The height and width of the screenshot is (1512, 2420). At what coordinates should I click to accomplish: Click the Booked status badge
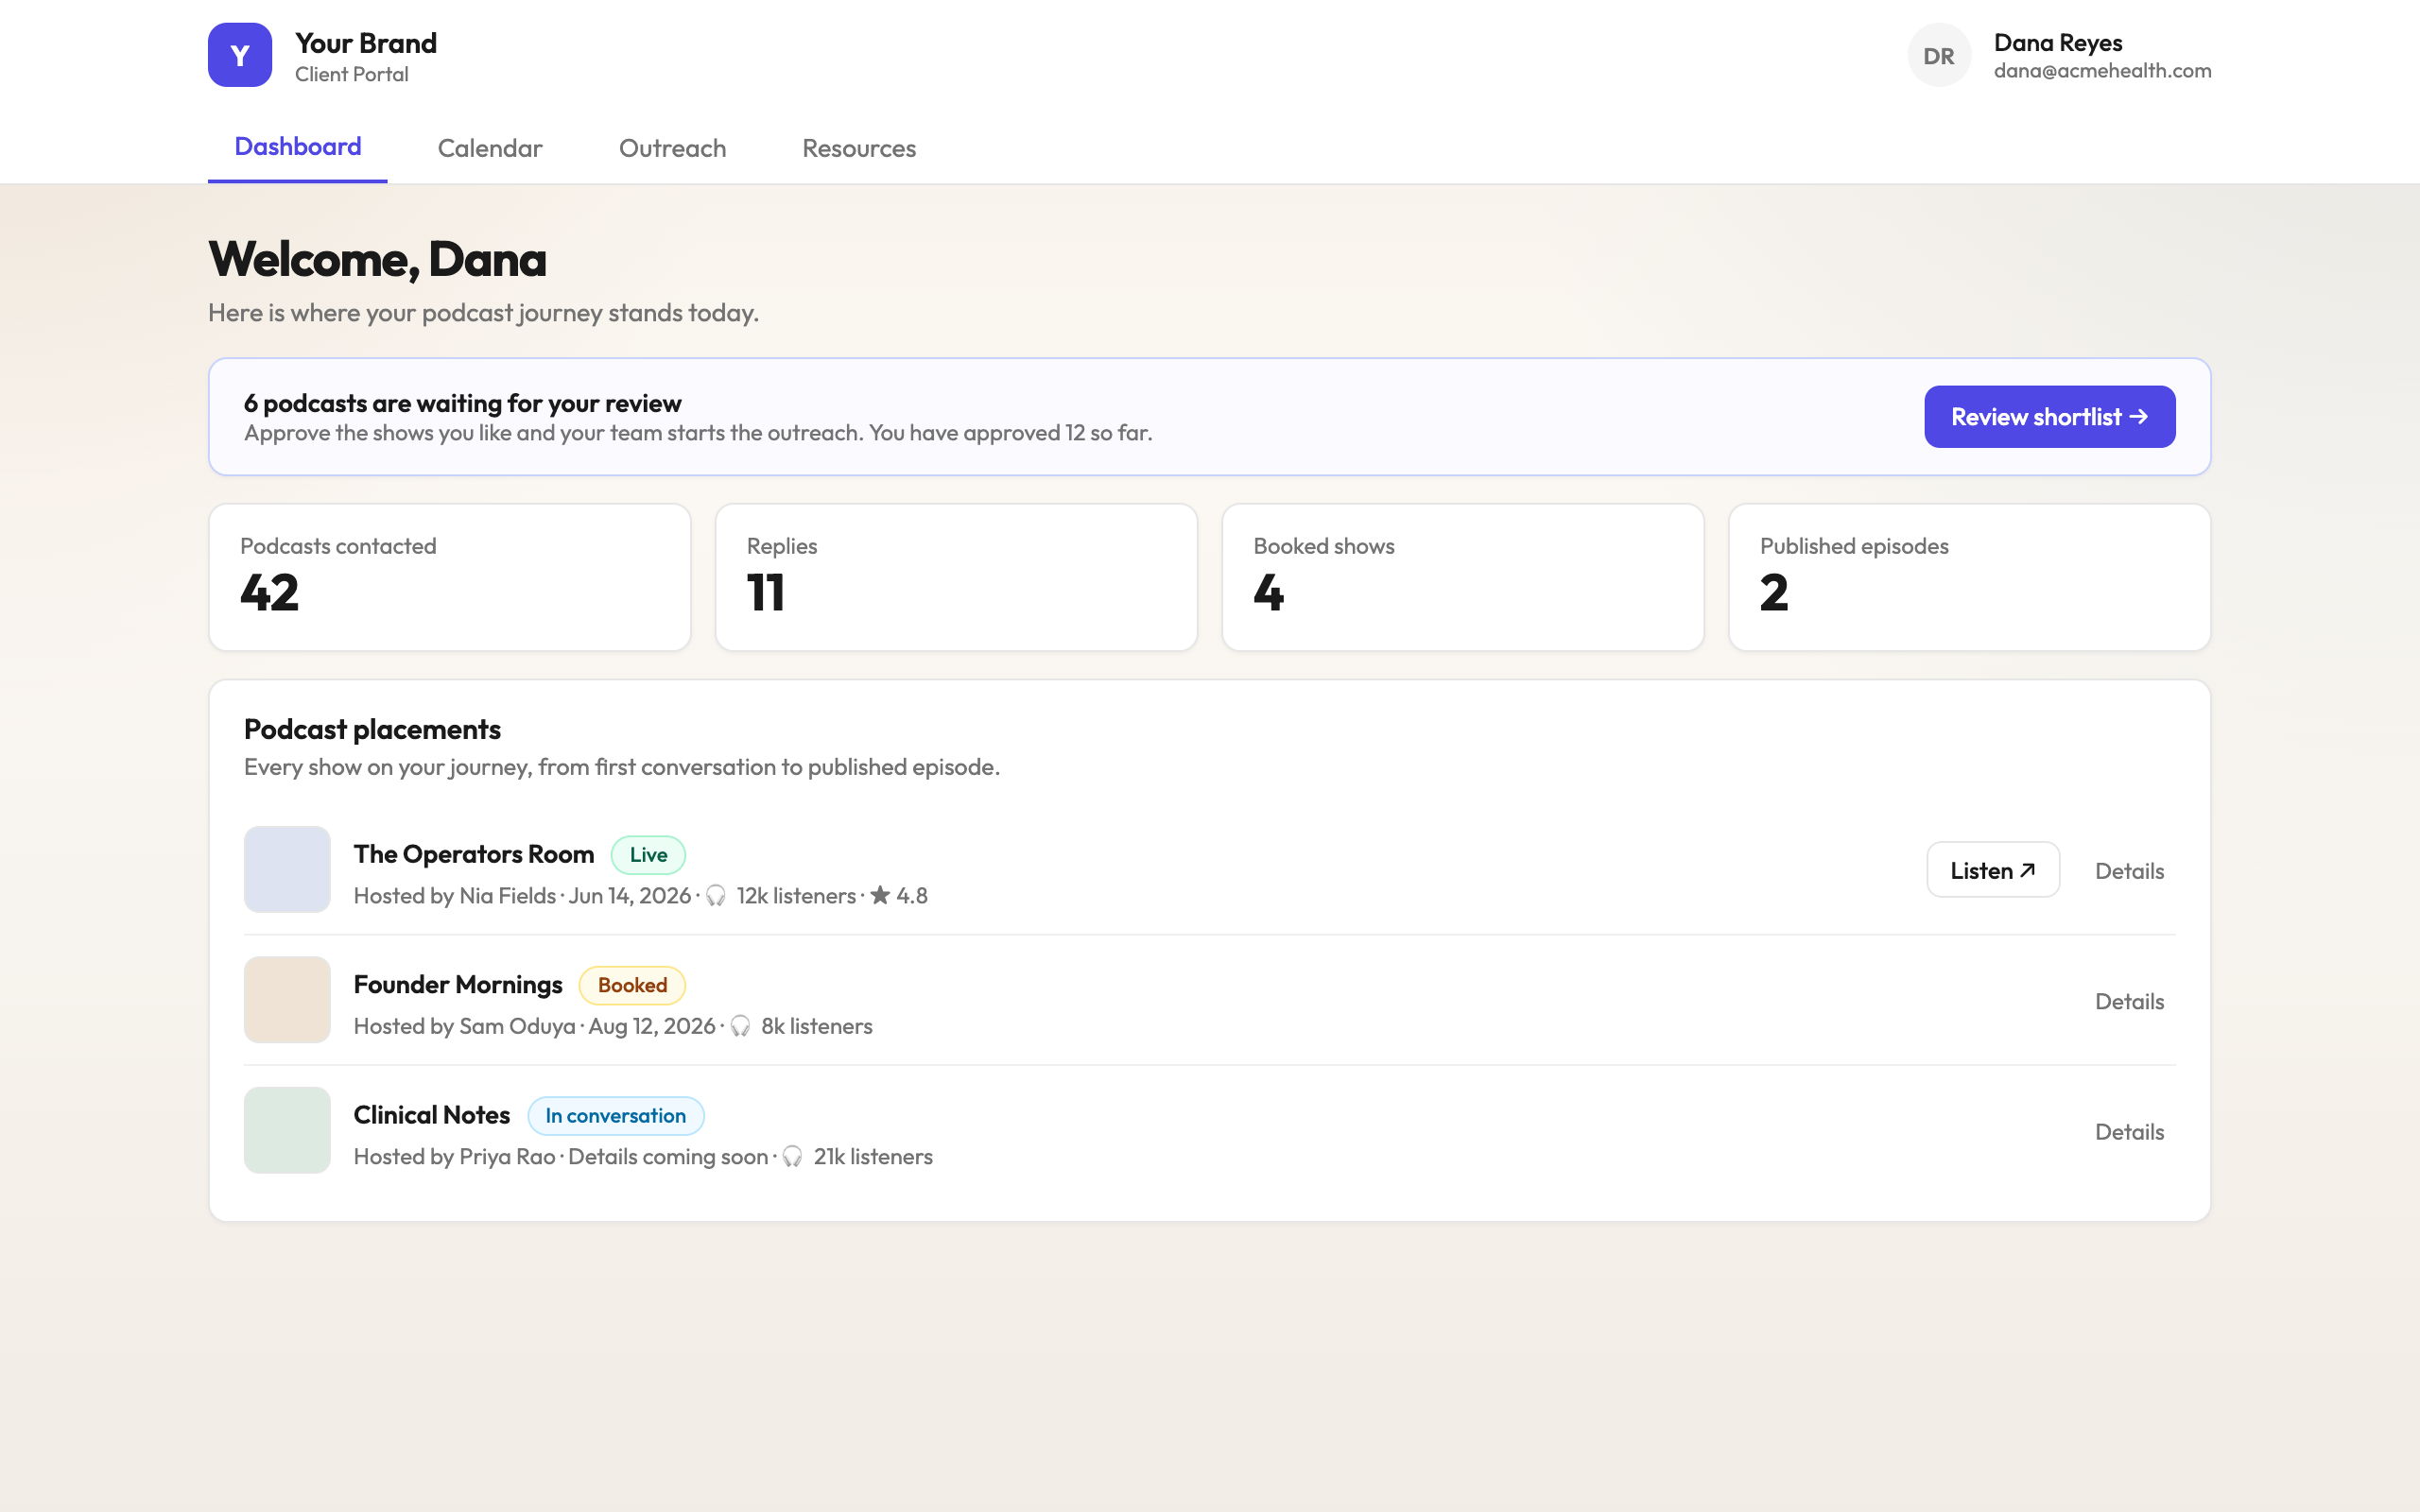(632, 985)
